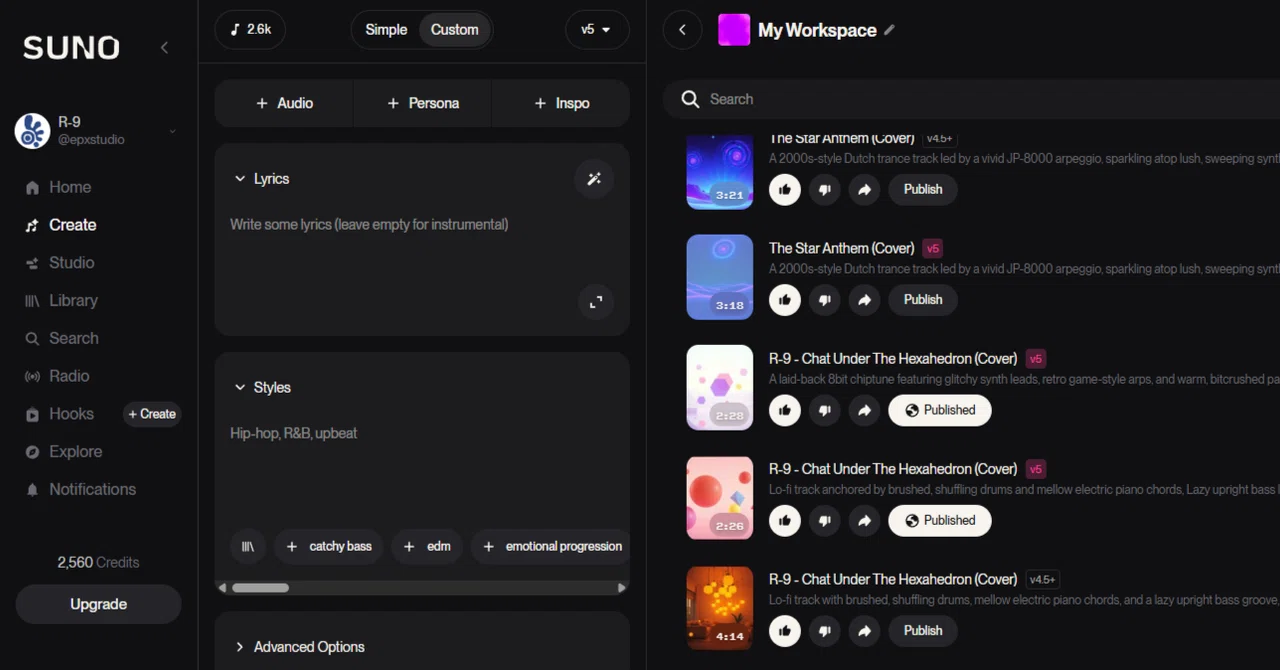Click the style tags horizontal scrollbar
Screen dimensions: 1280x670
tap(261, 588)
